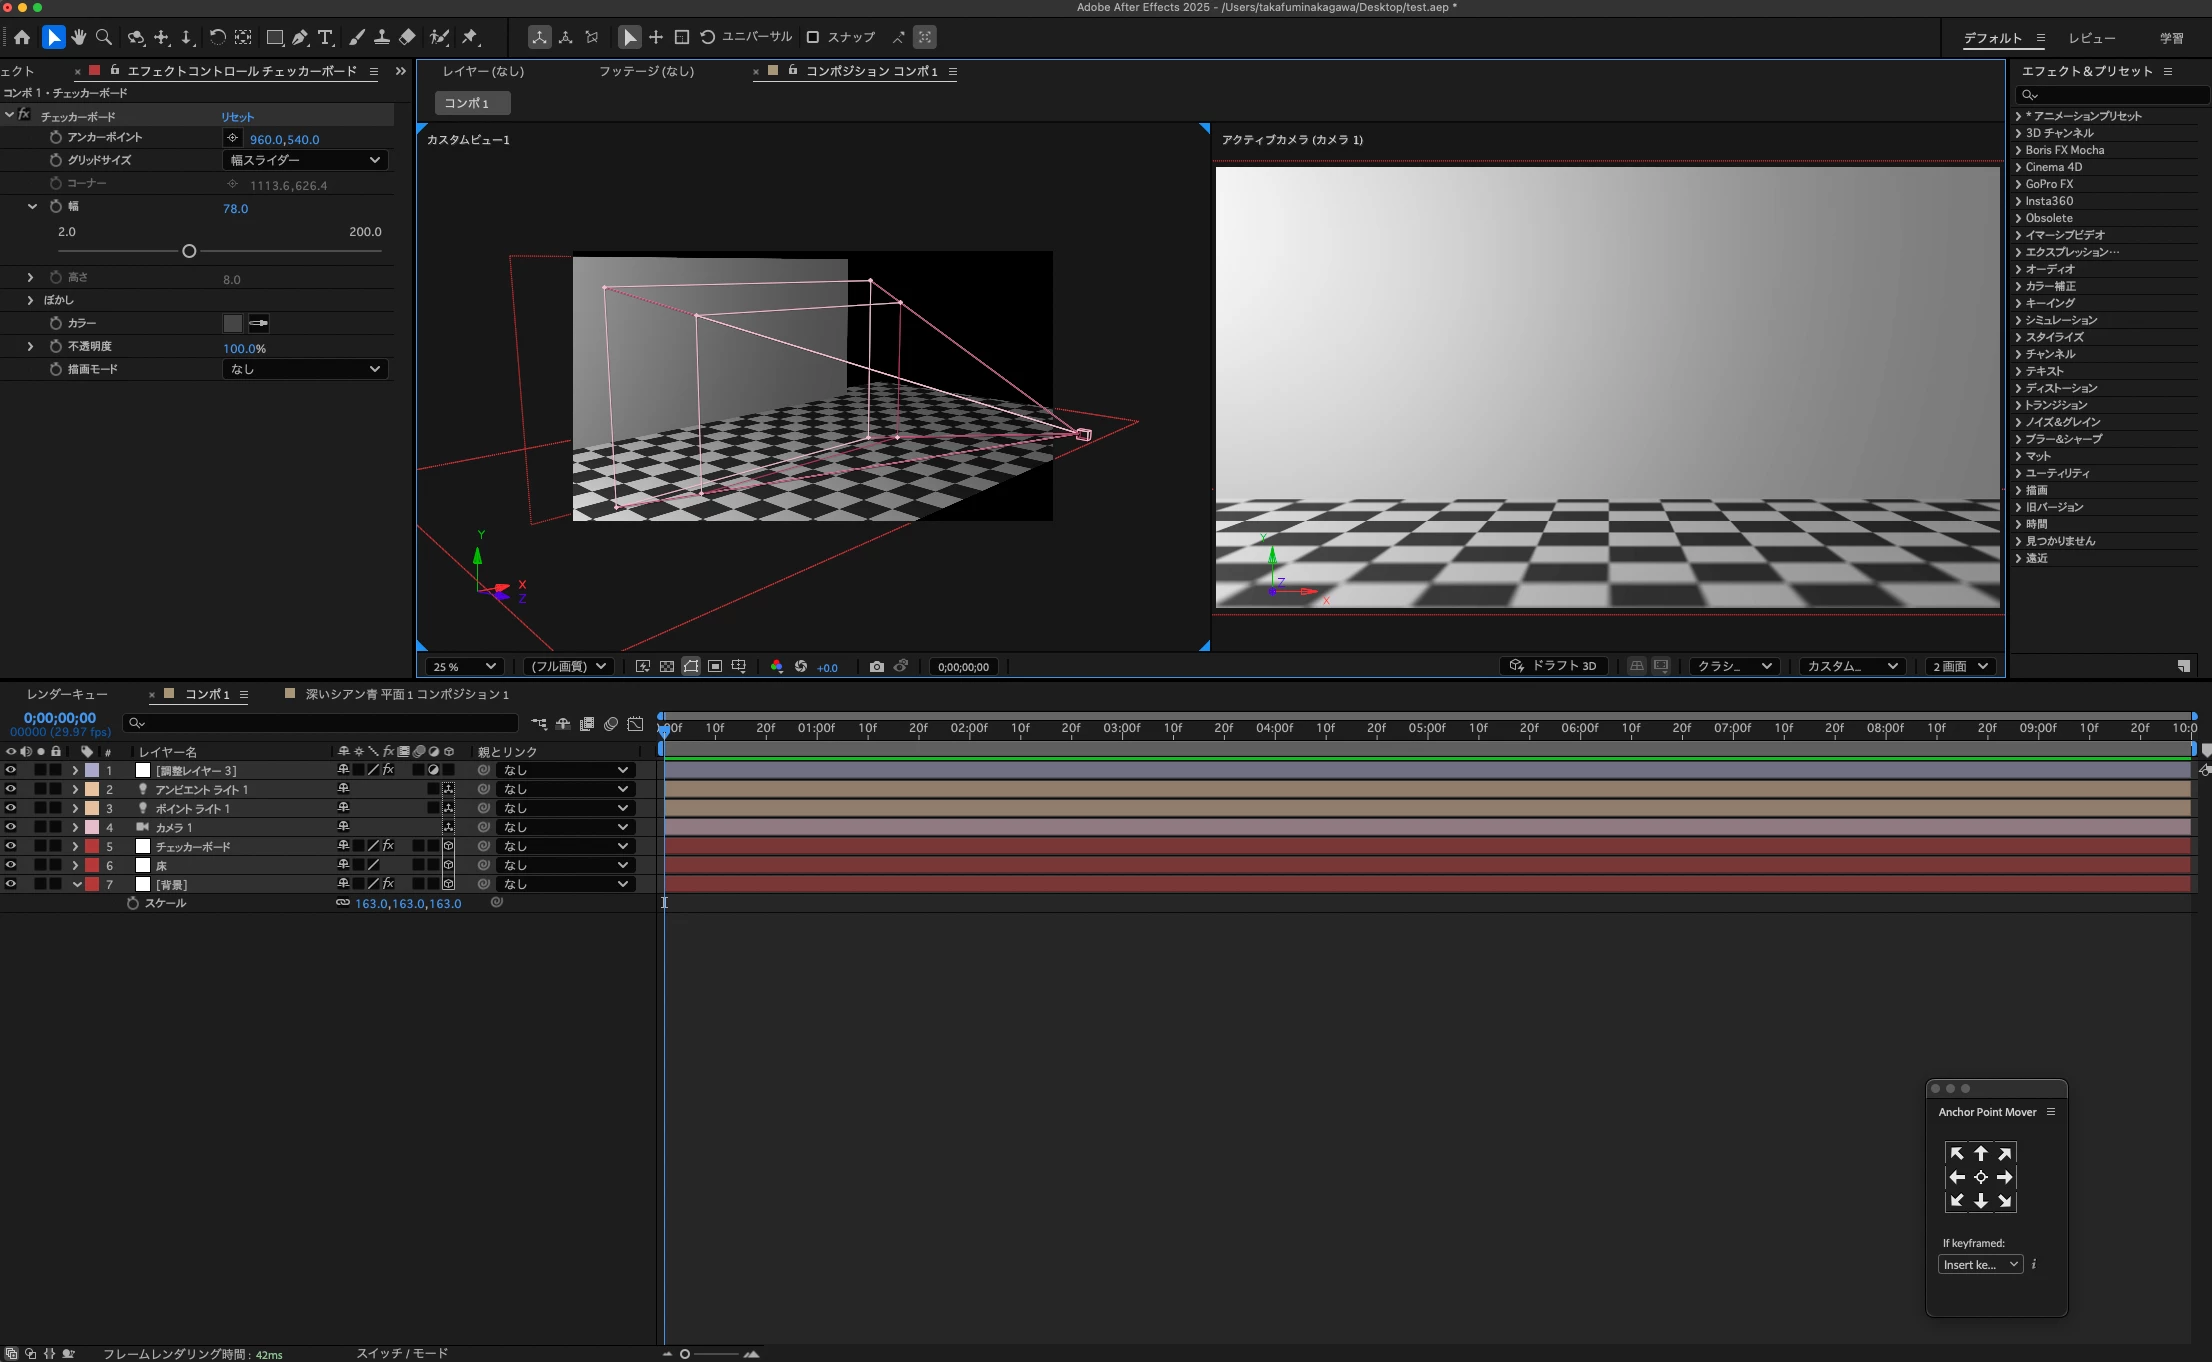
Task: Open the 25% magnification dropdown
Action: coord(464,667)
